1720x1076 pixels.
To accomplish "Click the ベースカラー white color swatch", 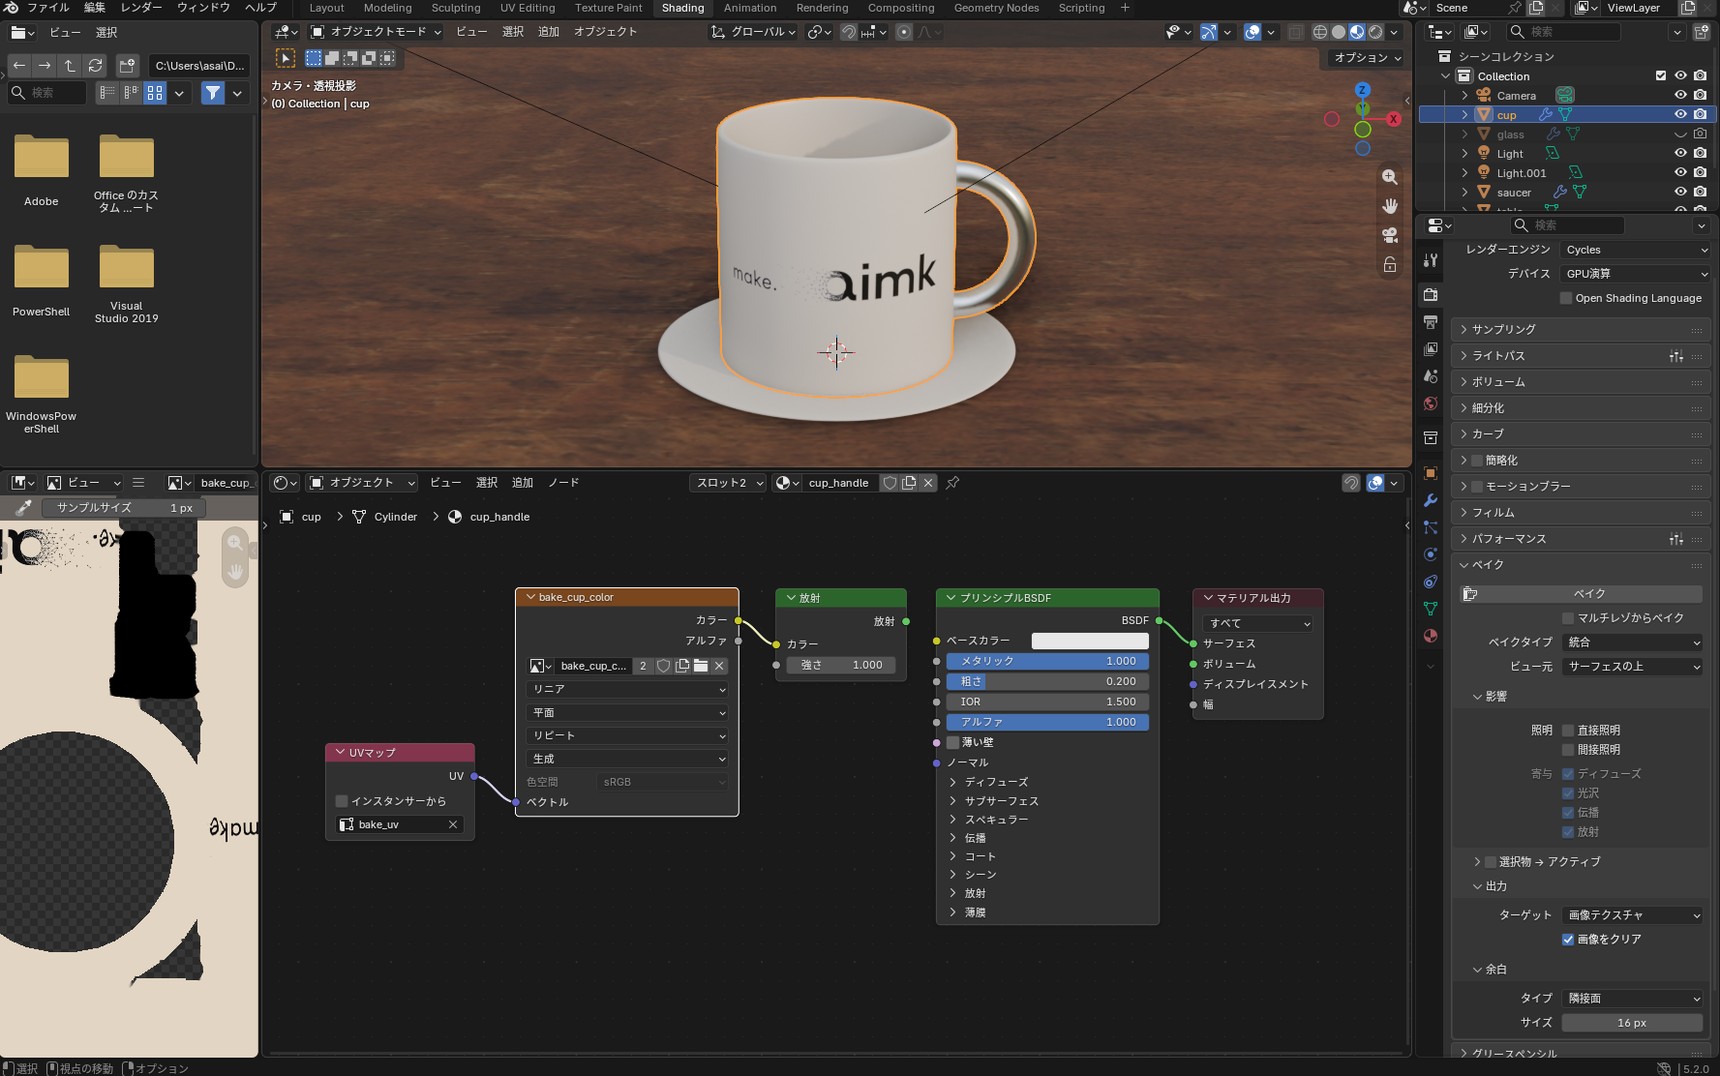I will tap(1090, 641).
